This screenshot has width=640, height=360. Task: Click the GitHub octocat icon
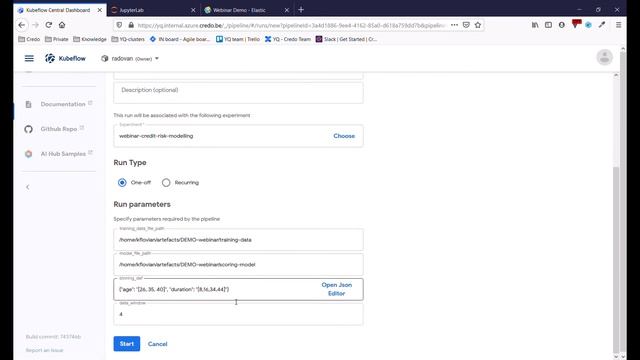coord(28,129)
